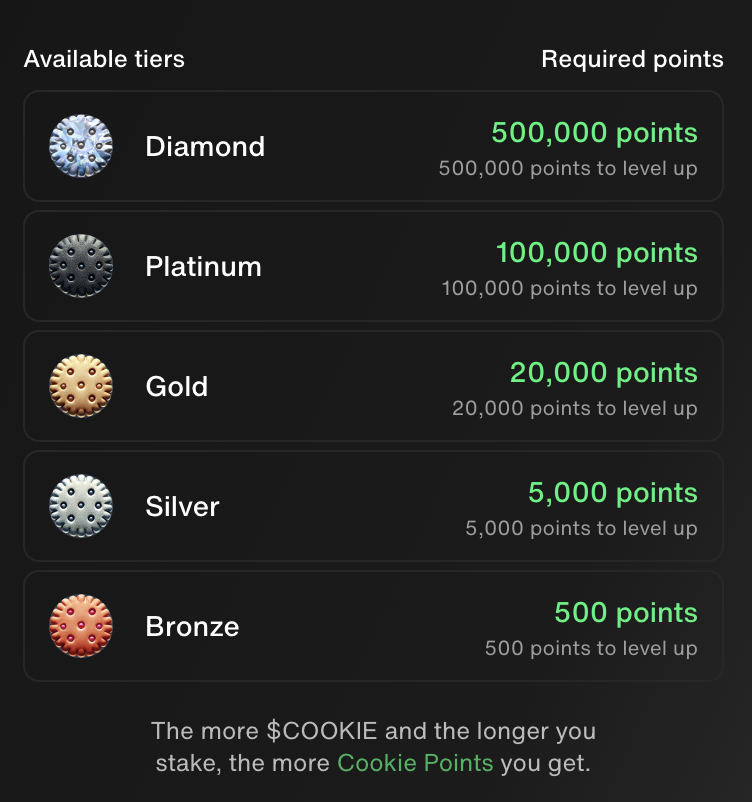This screenshot has width=752, height=802.
Task: Select the Diamond tier name
Action: (x=205, y=147)
